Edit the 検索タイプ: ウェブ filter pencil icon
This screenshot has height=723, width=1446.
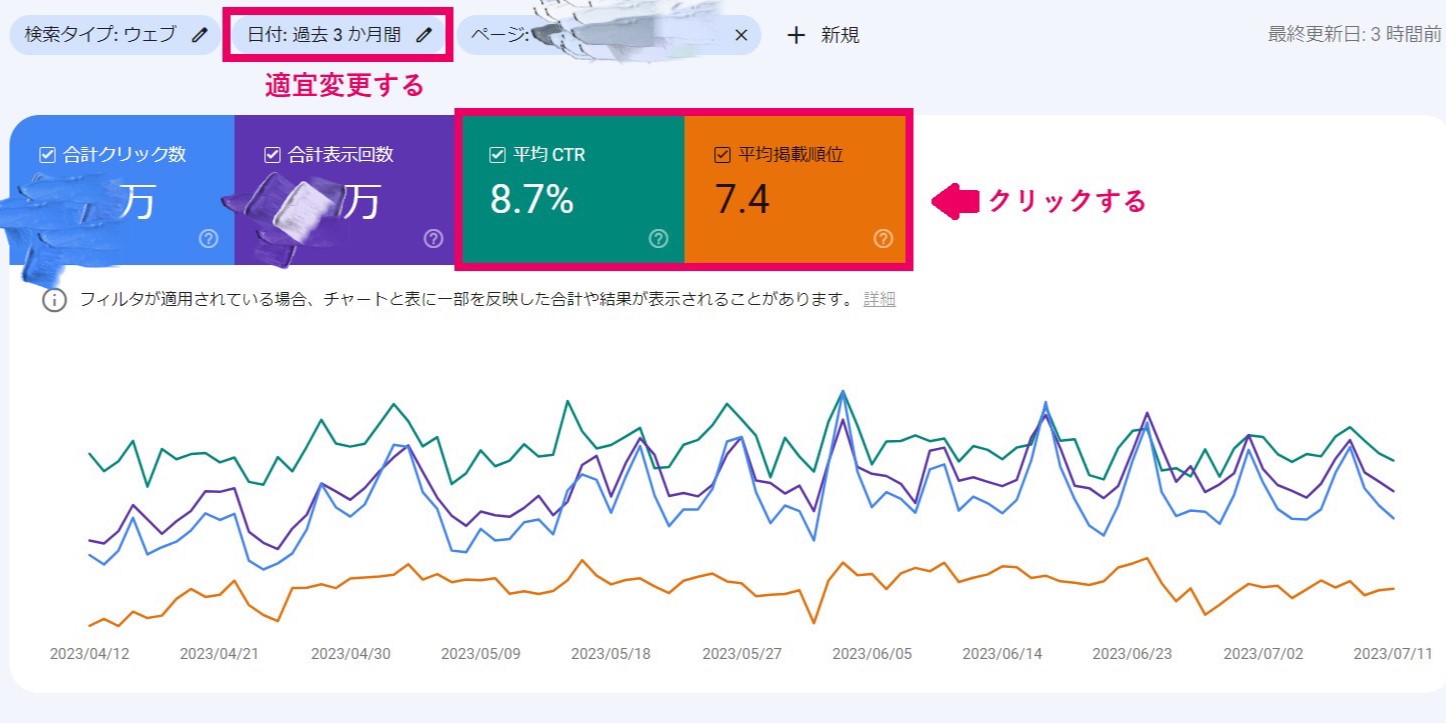(200, 35)
